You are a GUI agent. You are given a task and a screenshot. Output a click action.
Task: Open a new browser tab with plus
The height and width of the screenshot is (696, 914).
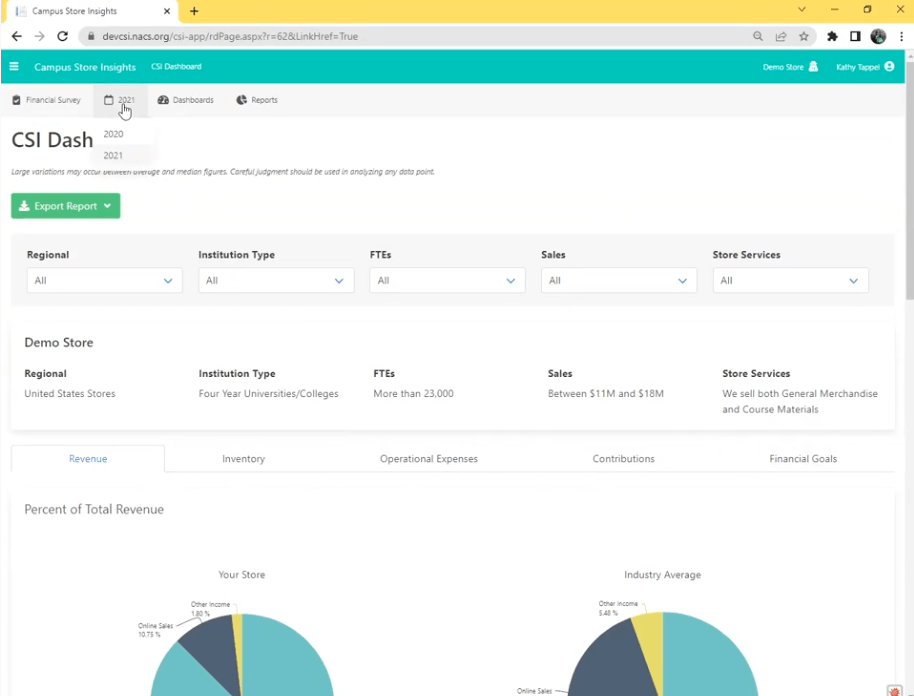pos(194,11)
